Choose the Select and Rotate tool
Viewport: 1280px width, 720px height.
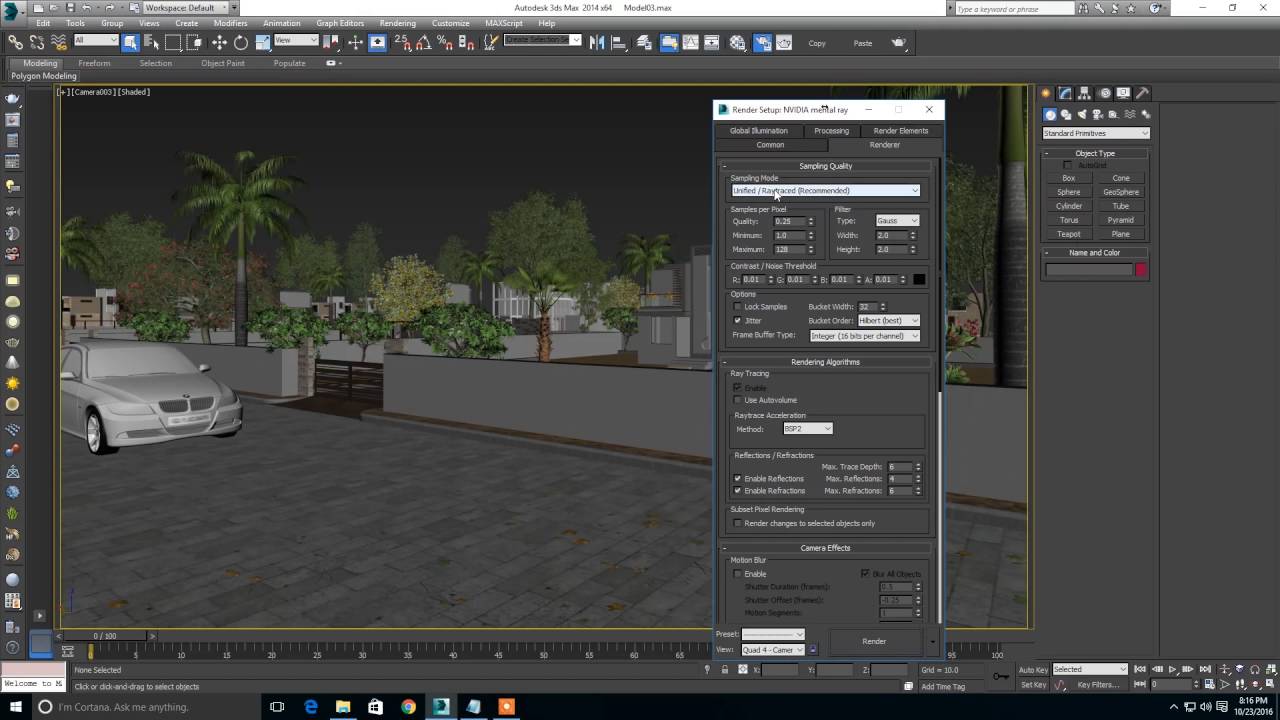point(241,43)
